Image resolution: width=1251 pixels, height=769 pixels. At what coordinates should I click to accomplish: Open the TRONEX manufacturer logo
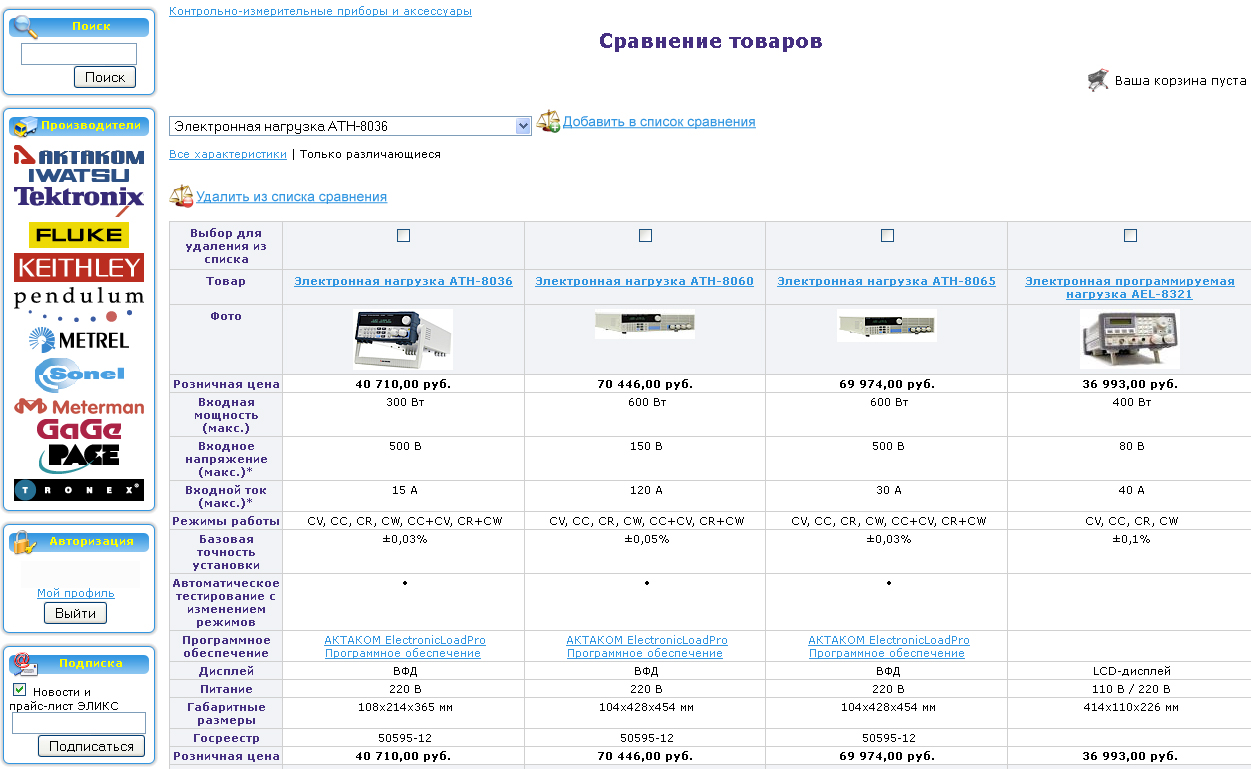pos(79,490)
